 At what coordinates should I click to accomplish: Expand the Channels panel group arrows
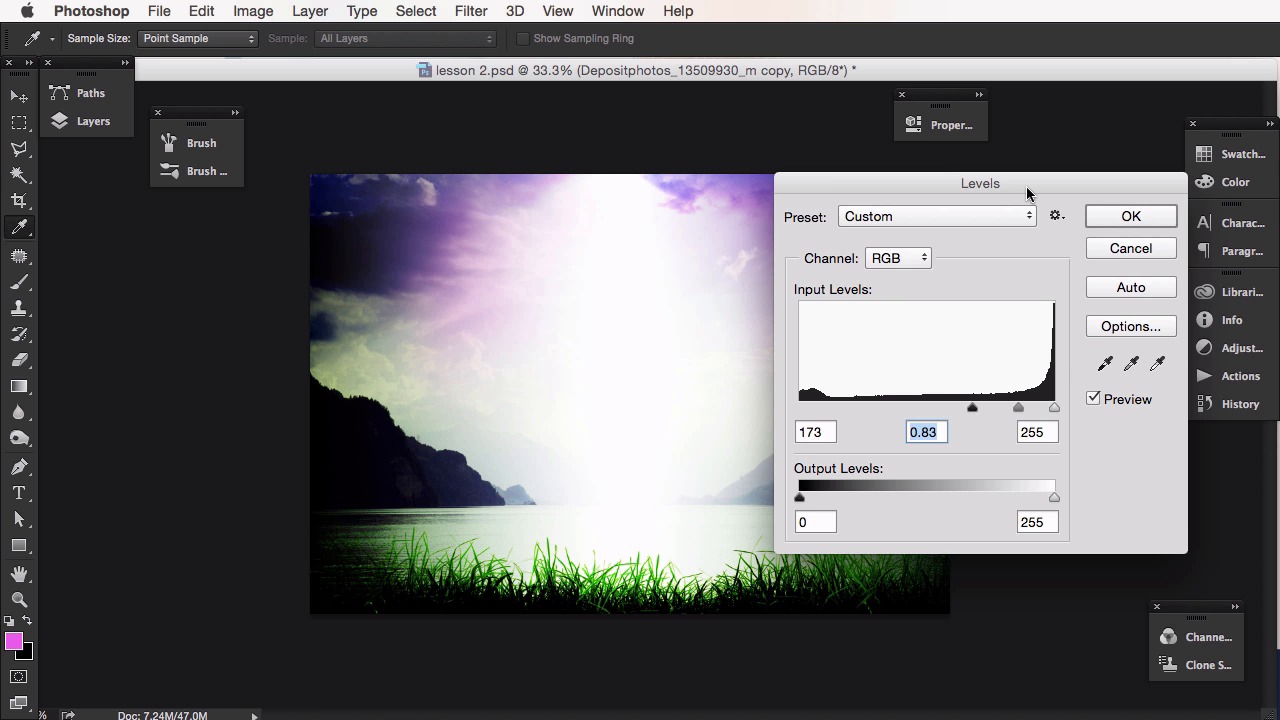click(1235, 607)
